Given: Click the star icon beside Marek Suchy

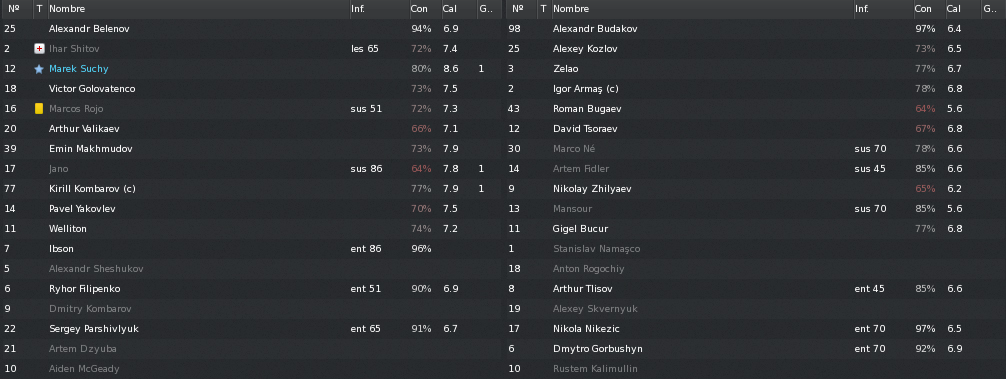Looking at the screenshot, I should (x=39, y=69).
